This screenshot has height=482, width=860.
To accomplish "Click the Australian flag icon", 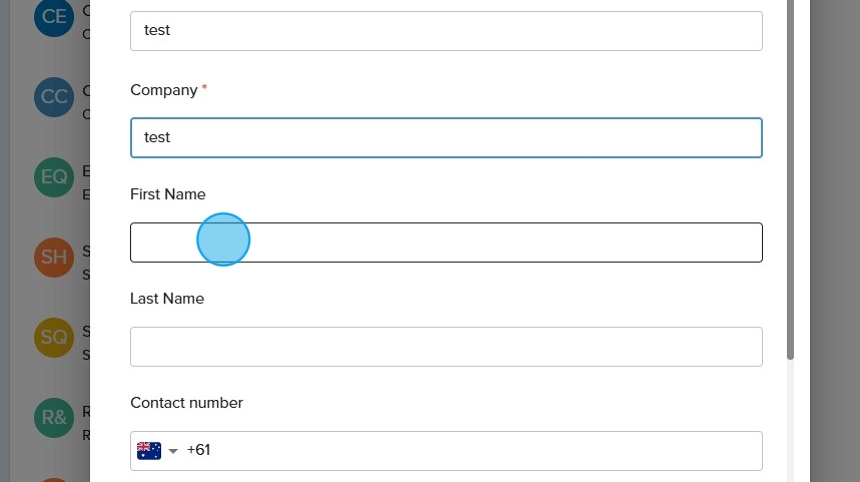I will (149, 451).
